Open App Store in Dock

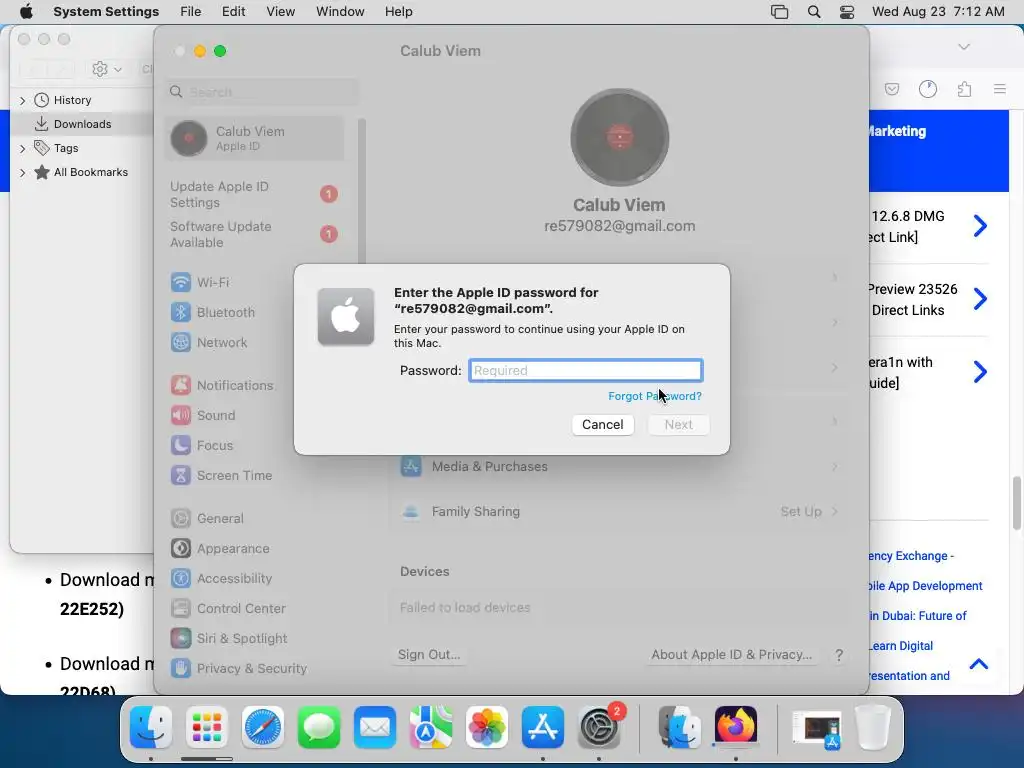point(543,727)
